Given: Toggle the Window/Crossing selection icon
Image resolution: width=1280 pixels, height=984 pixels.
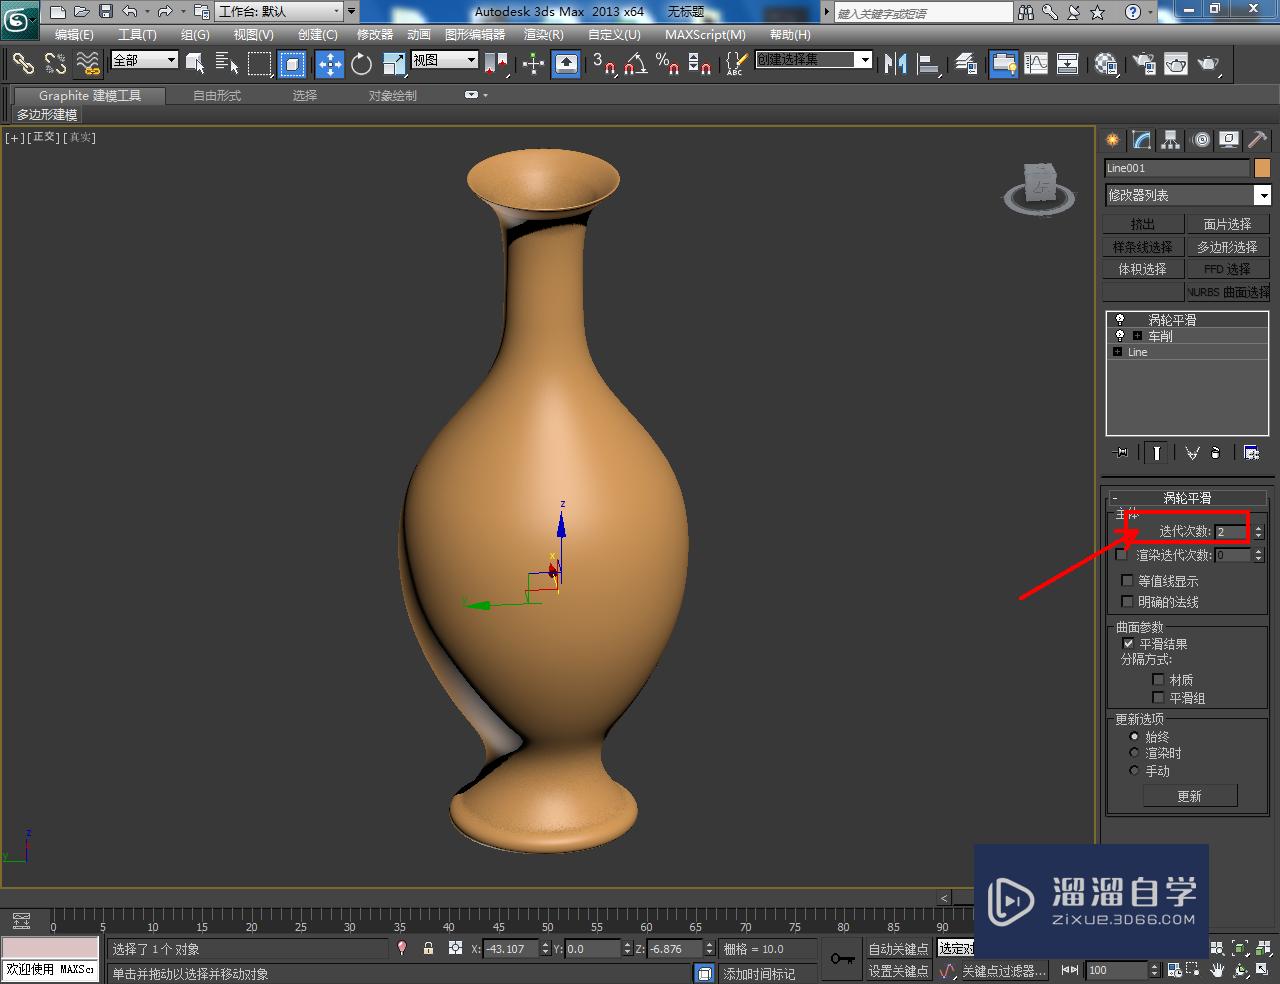Looking at the screenshot, I should (292, 64).
